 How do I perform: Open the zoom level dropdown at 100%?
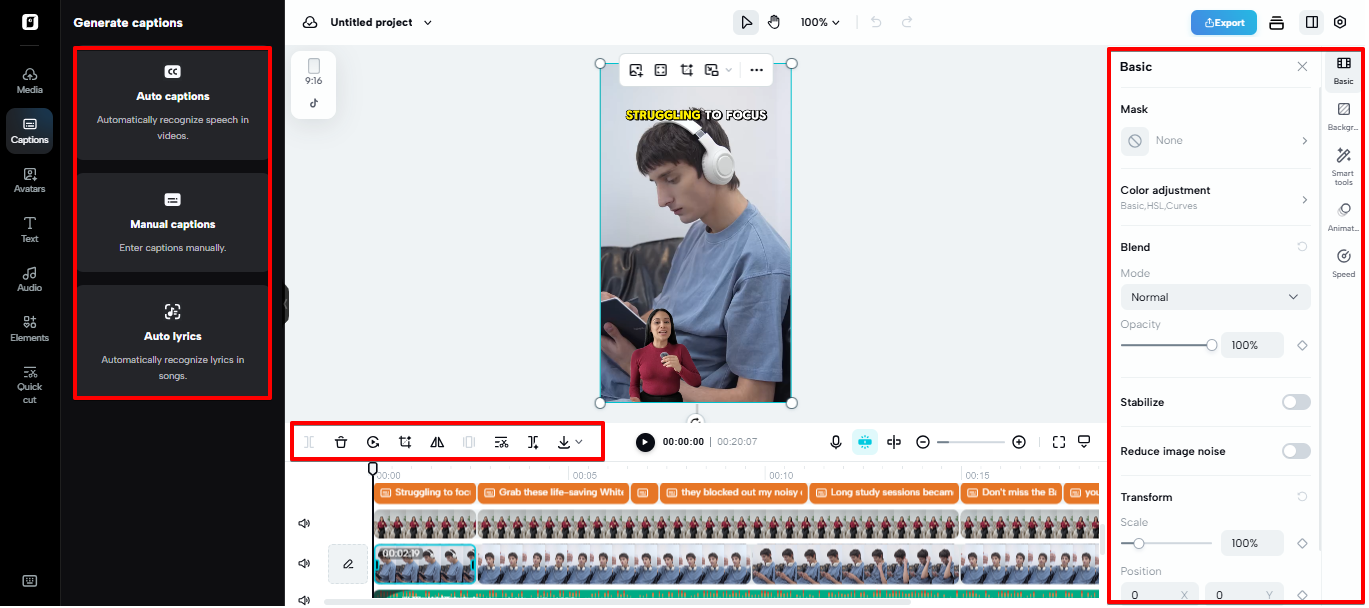(819, 21)
